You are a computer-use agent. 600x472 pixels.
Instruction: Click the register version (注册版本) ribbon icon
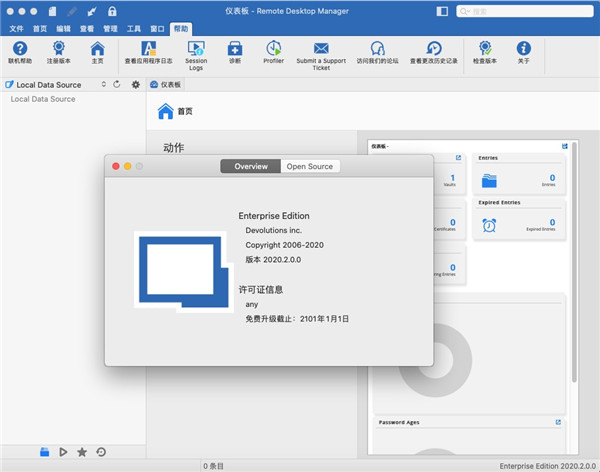pos(59,52)
